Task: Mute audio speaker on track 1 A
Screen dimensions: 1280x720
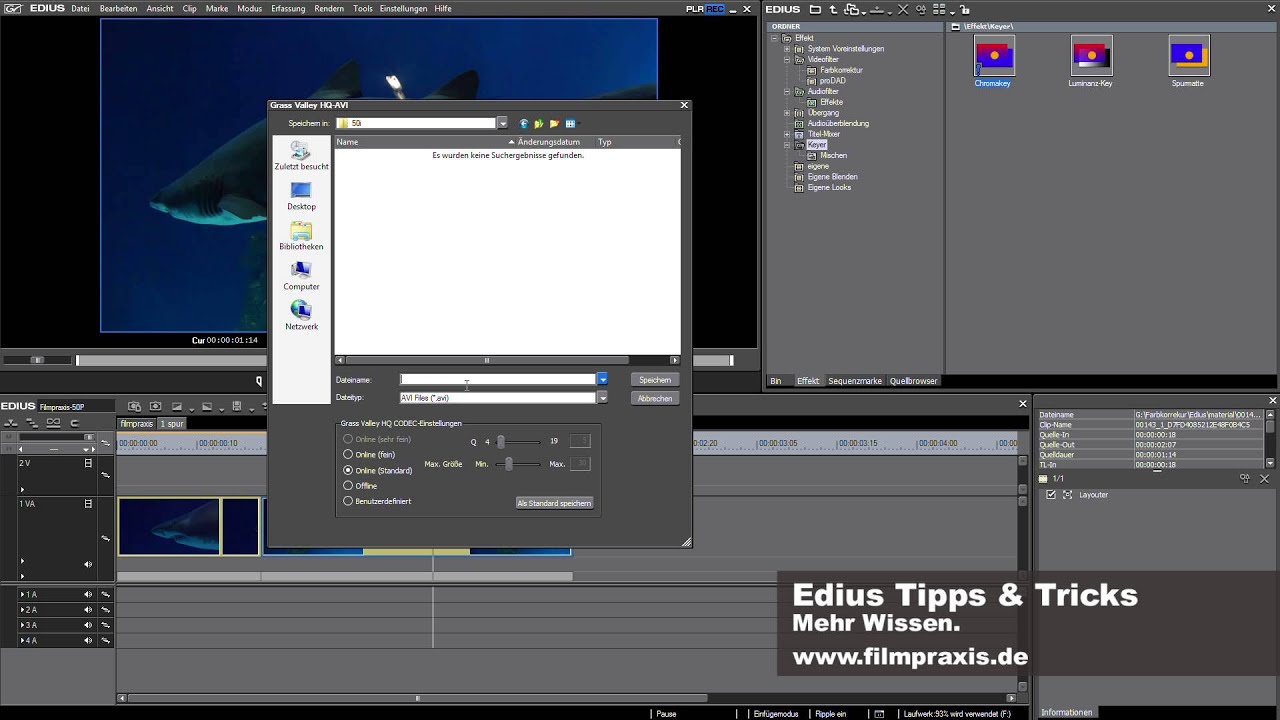Action: [88, 594]
